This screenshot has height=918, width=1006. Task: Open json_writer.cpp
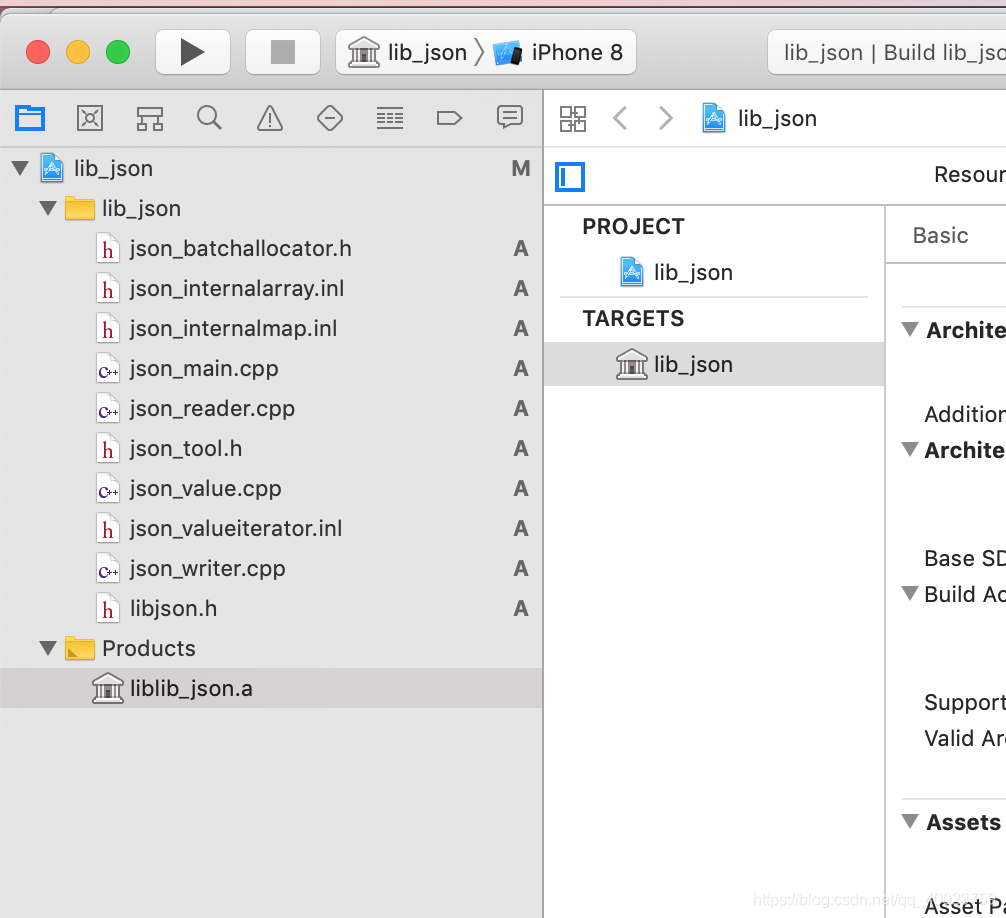point(271,568)
